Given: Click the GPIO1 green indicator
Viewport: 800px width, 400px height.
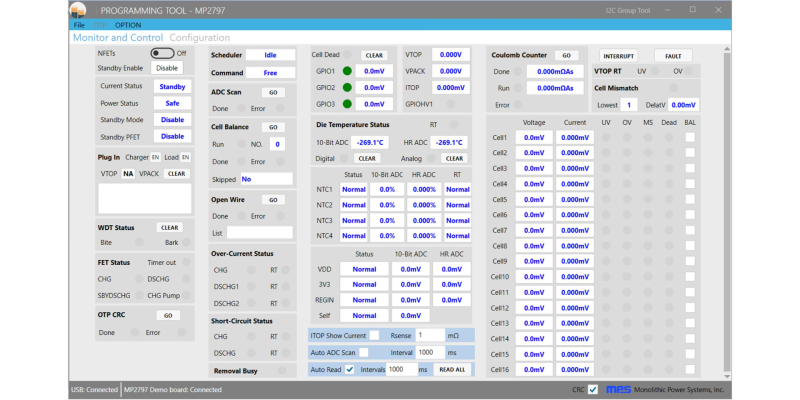Looking at the screenshot, I should click(x=347, y=71).
